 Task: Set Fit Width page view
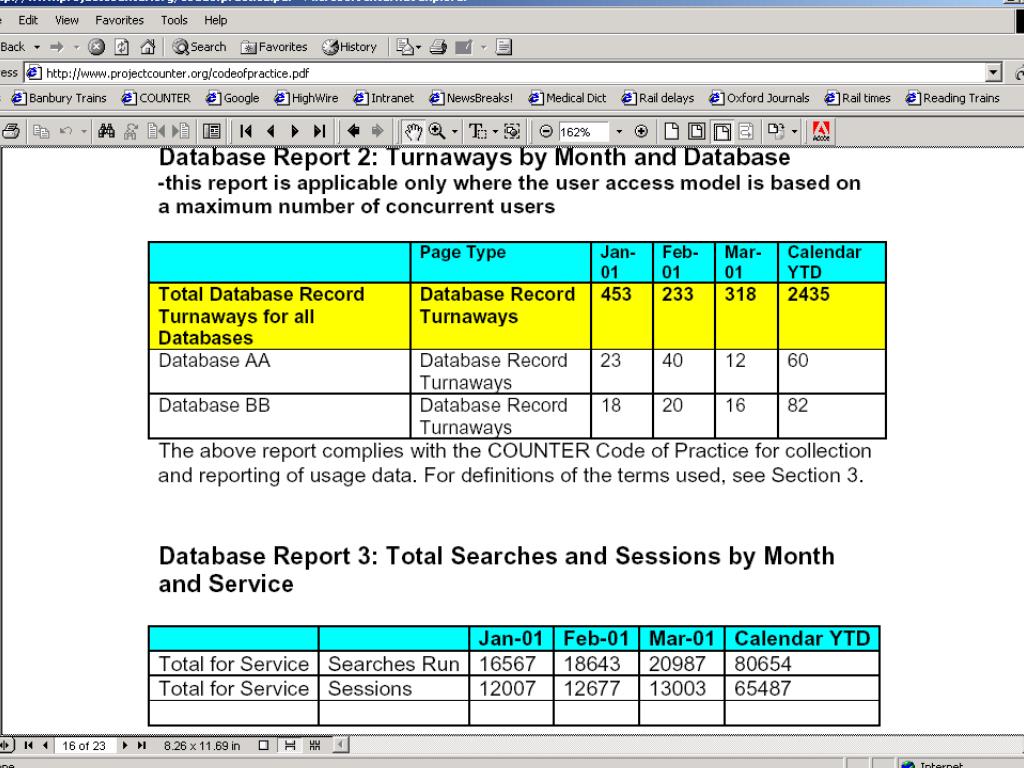(x=722, y=131)
